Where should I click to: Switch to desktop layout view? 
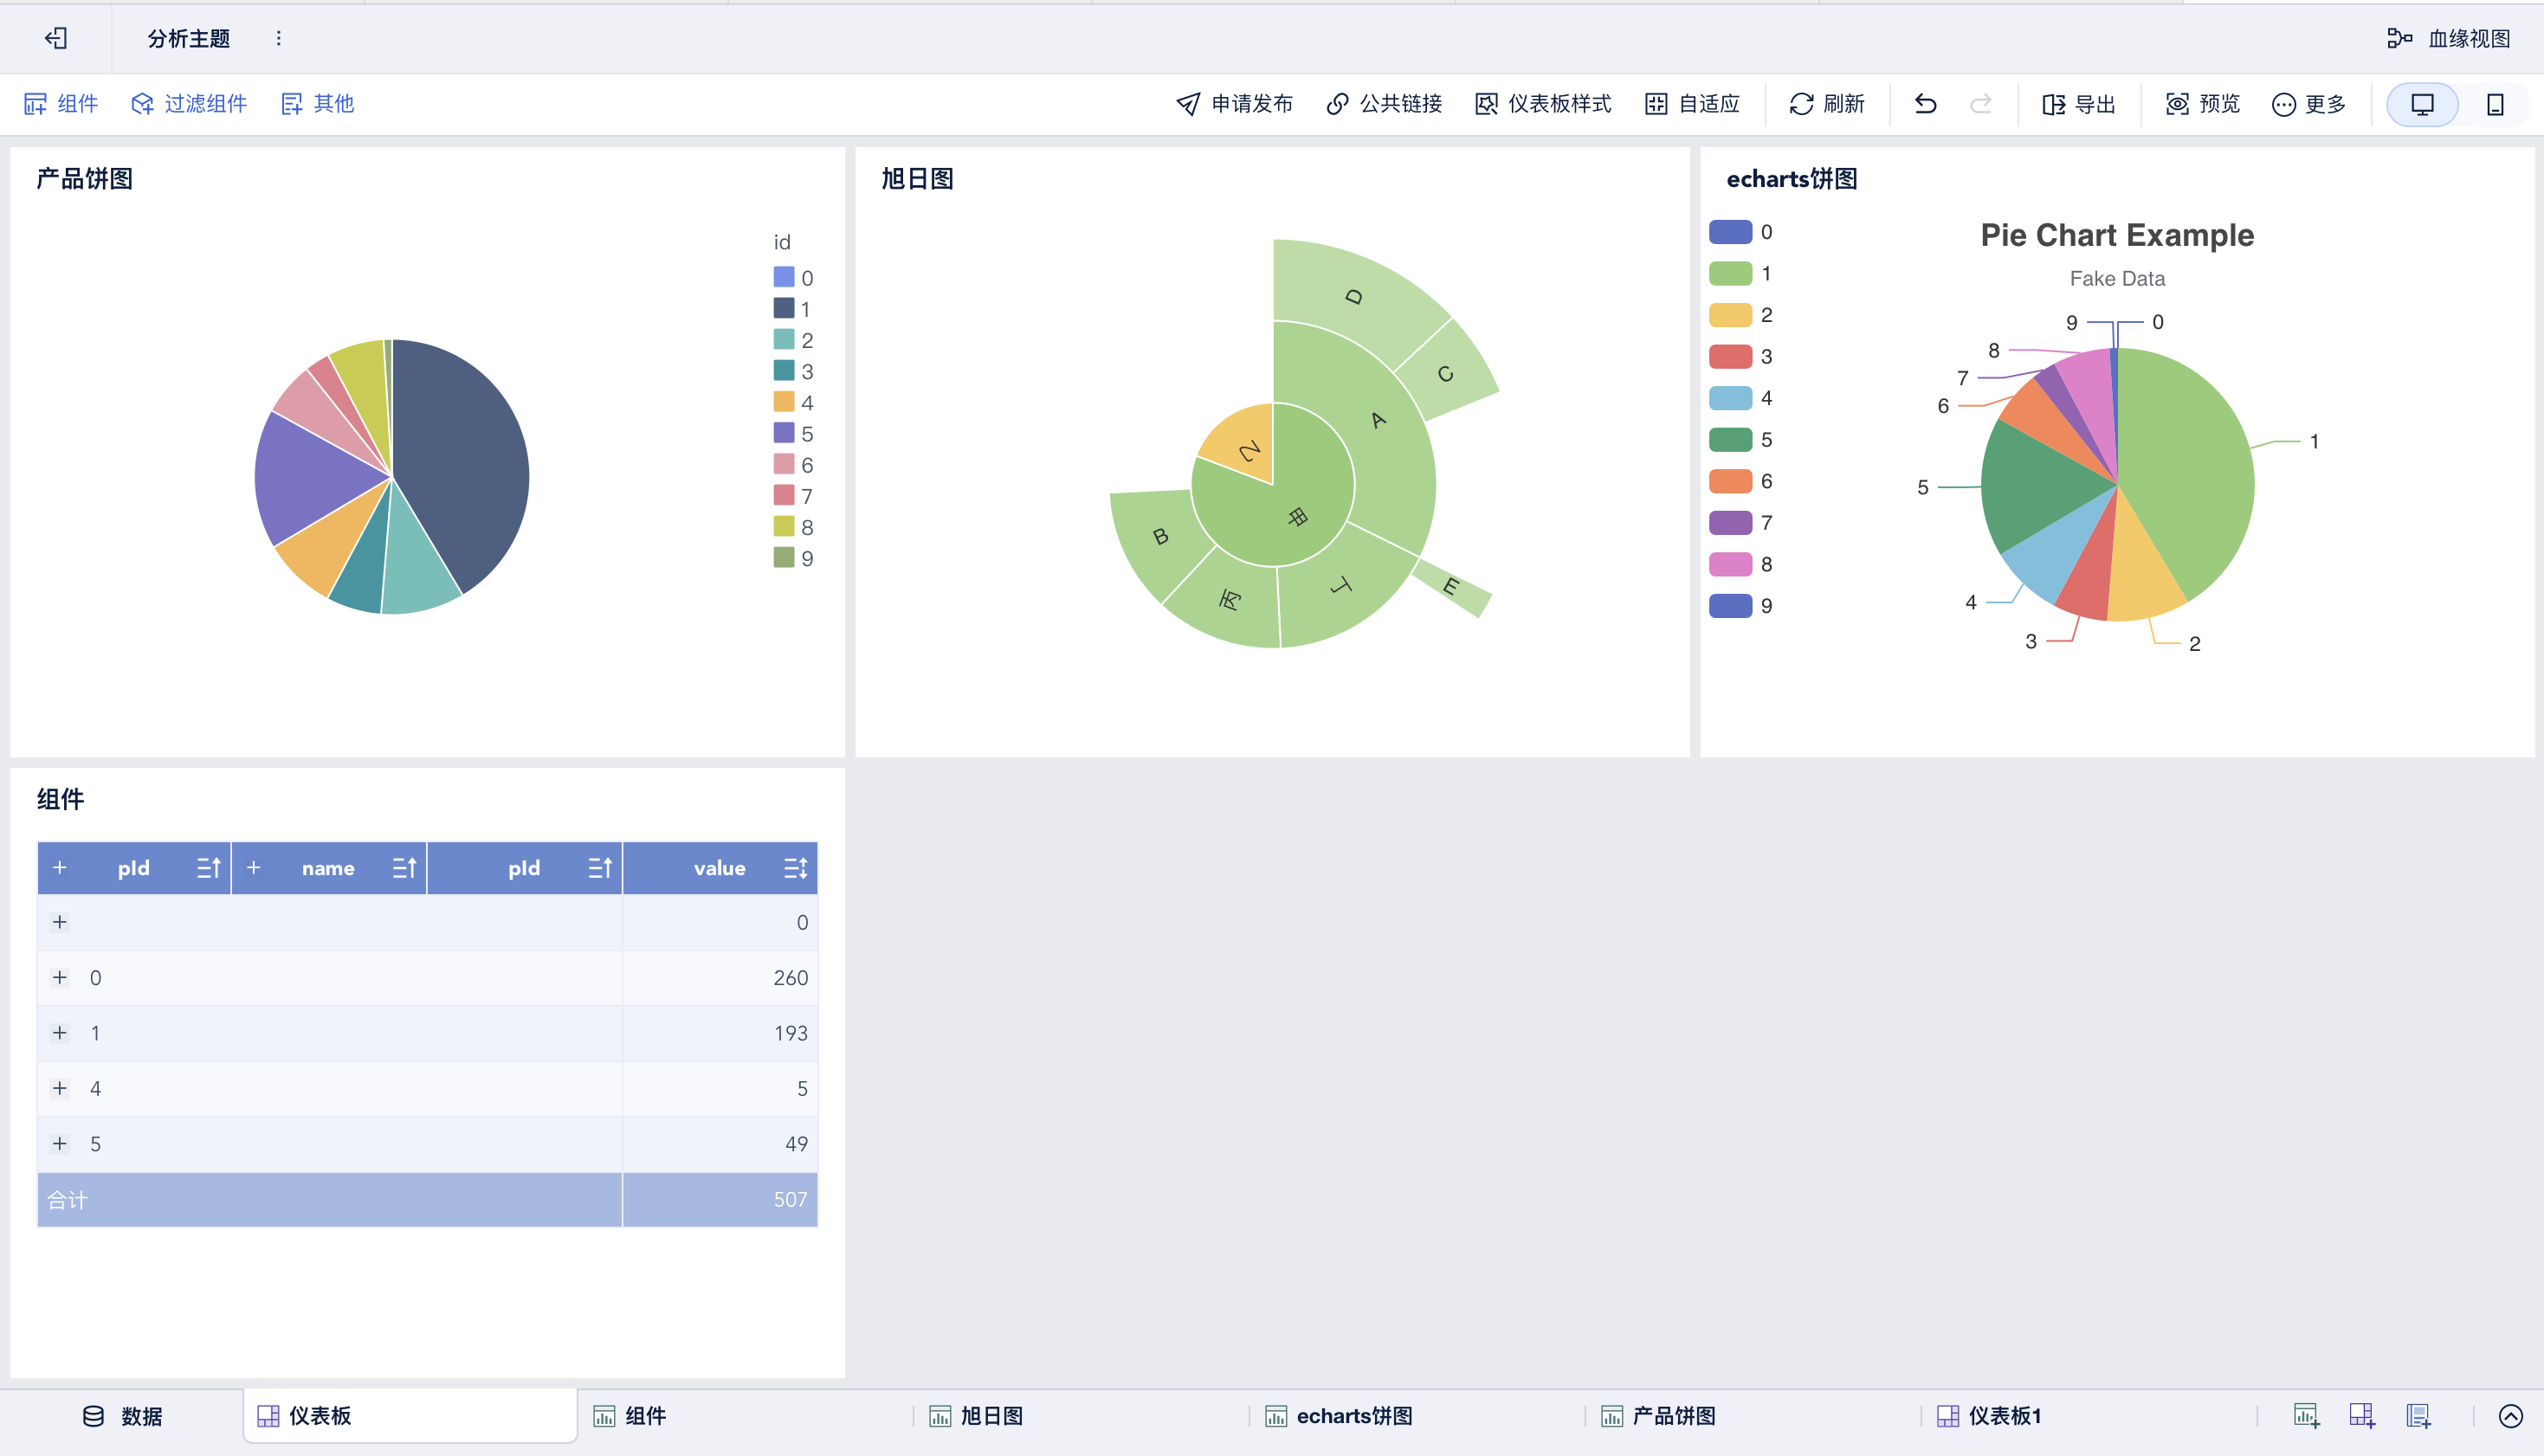(2422, 104)
